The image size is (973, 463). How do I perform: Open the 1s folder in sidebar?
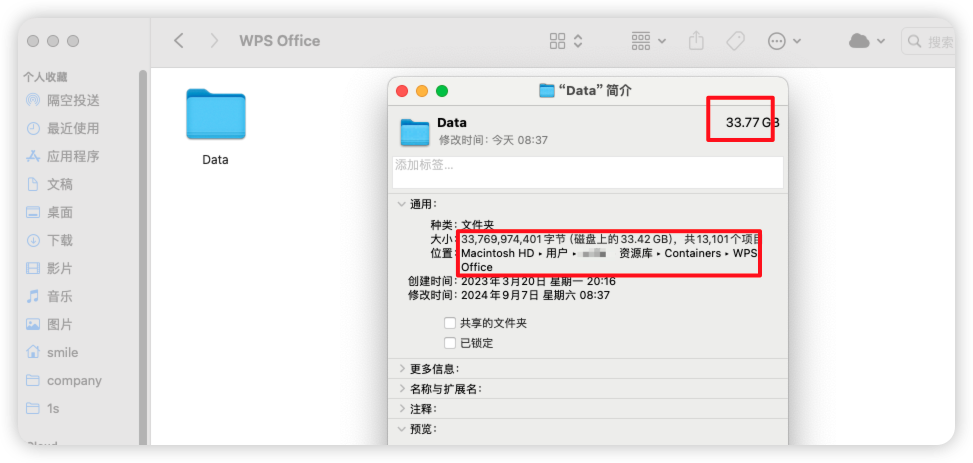[43, 408]
